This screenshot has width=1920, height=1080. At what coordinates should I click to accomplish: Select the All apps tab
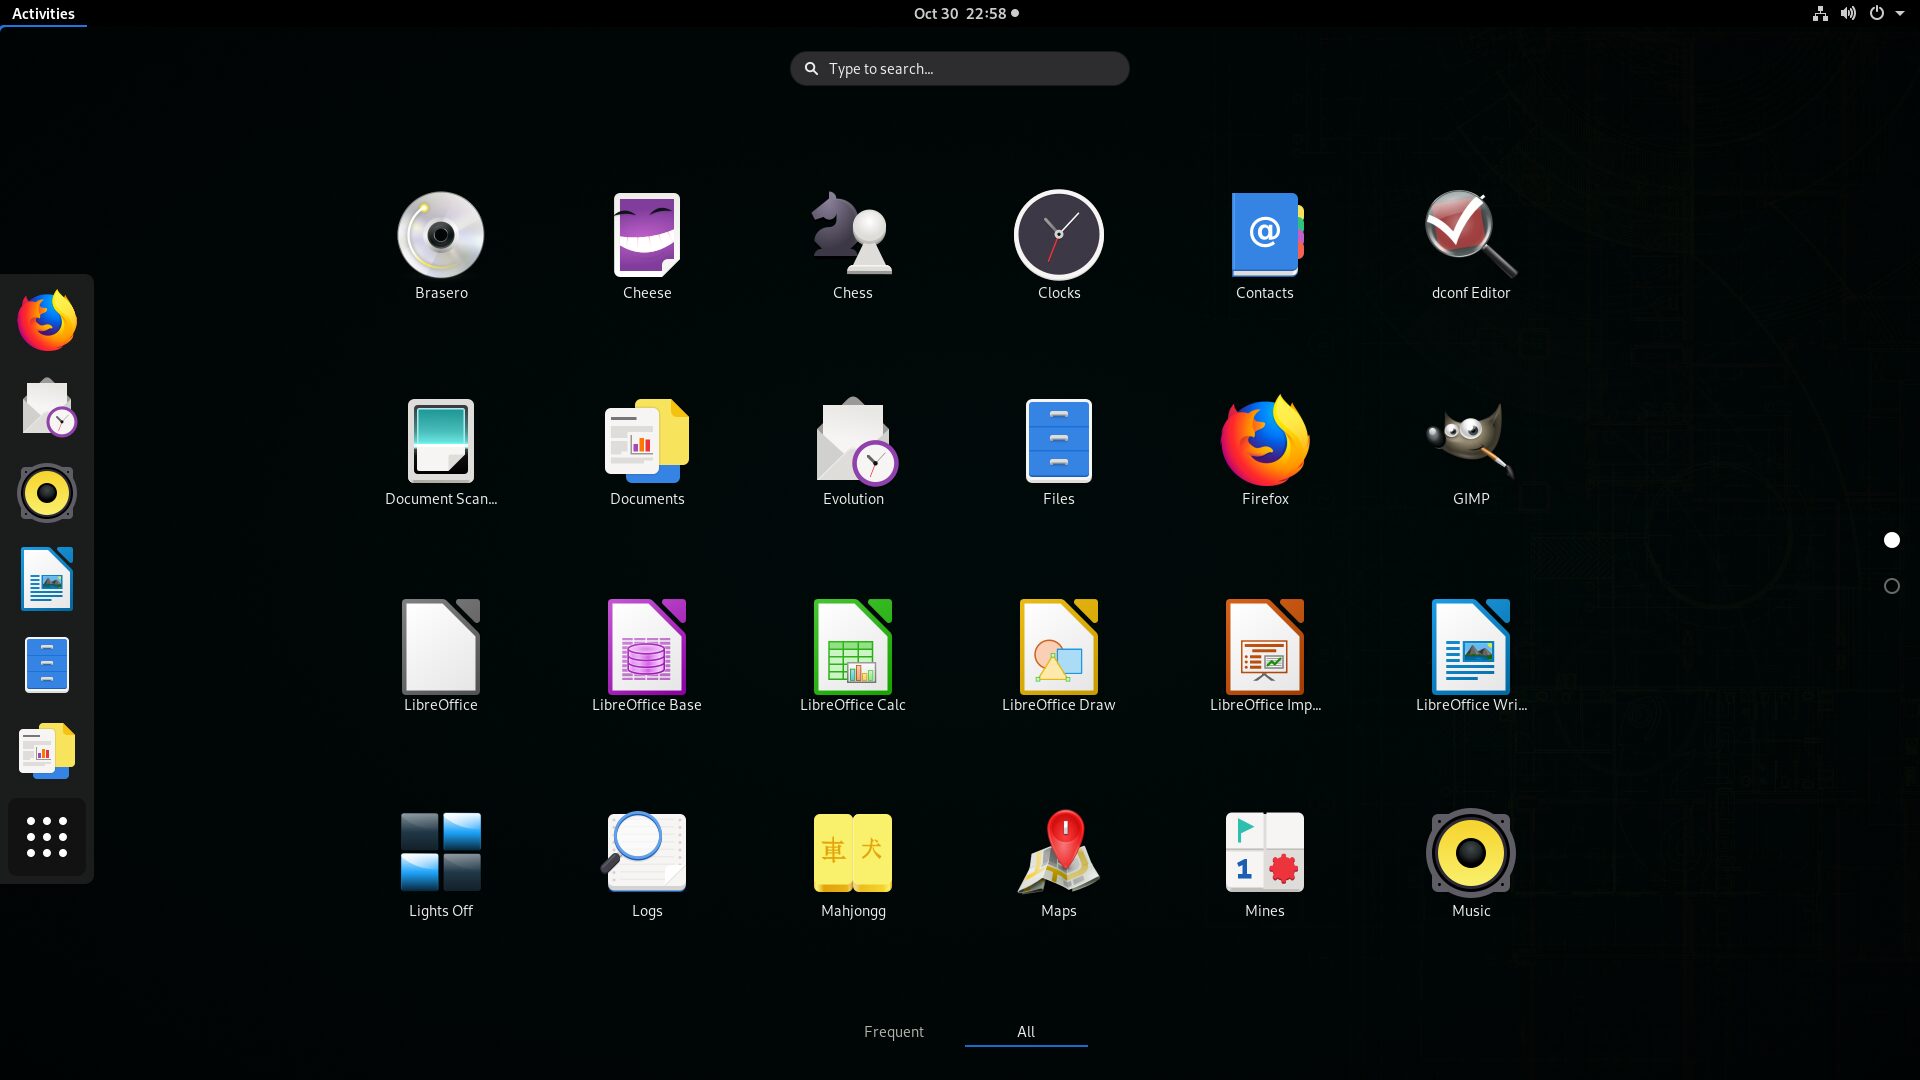(x=1026, y=1032)
